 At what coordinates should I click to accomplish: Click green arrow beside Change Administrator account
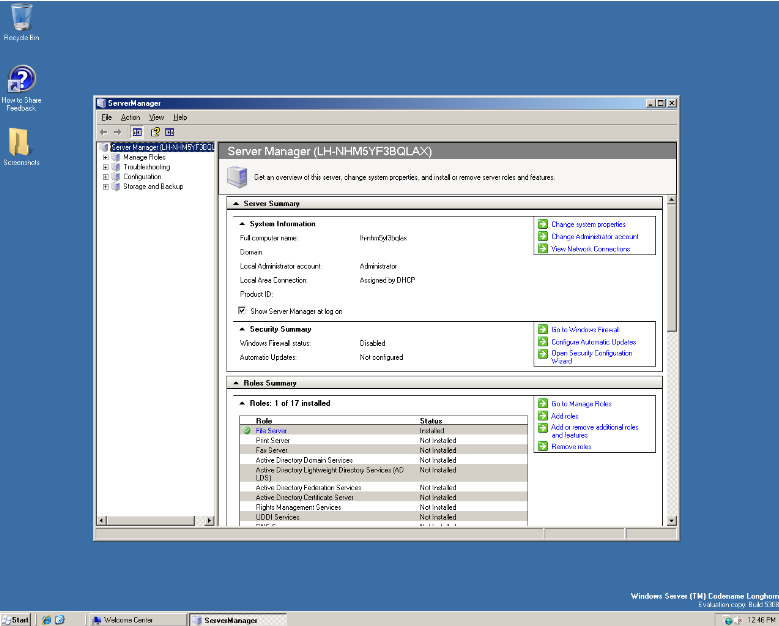[543, 236]
